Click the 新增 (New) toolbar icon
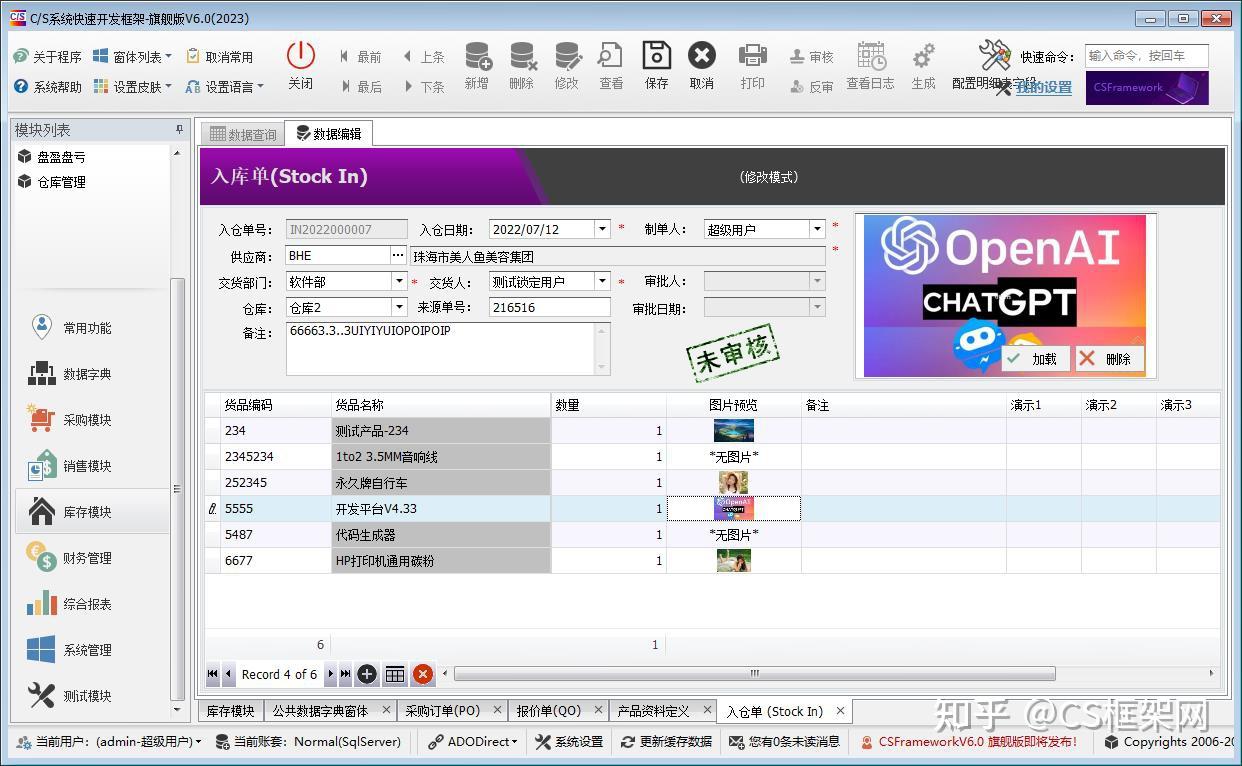 476,65
